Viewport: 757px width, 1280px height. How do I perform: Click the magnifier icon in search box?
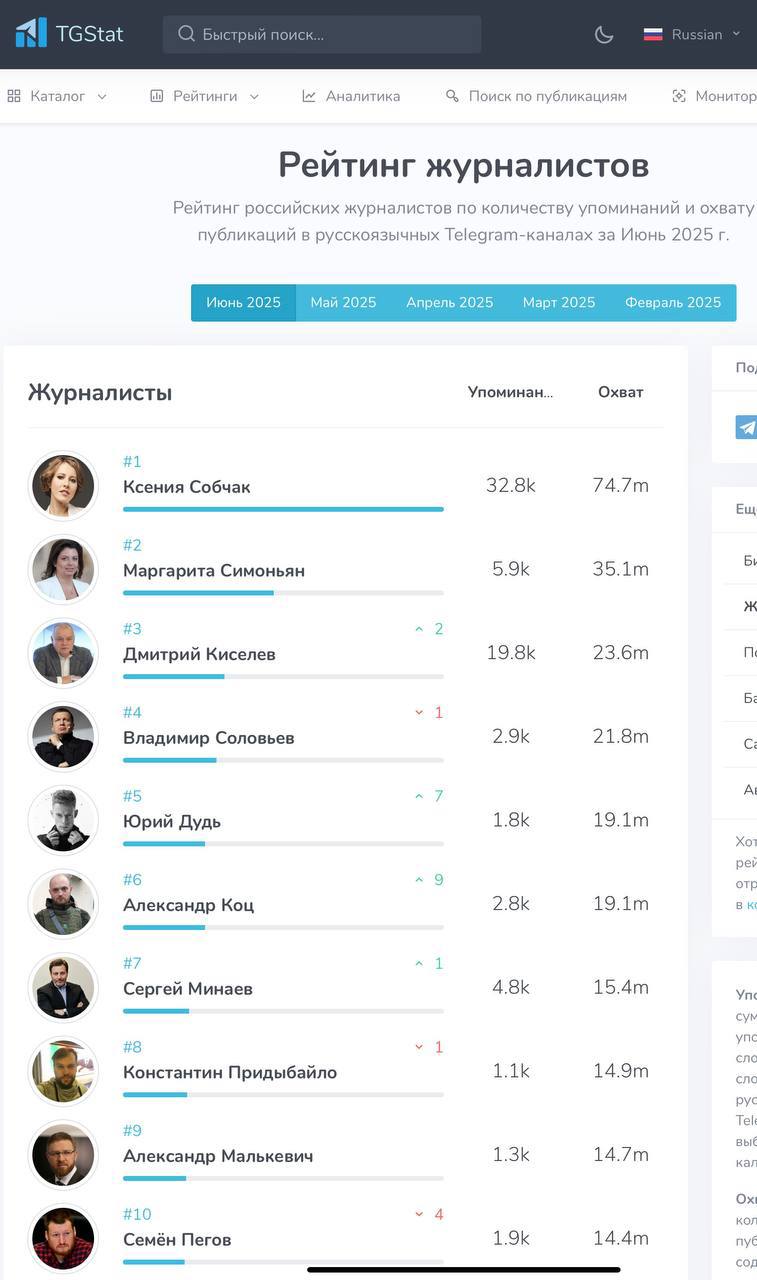(x=186, y=34)
